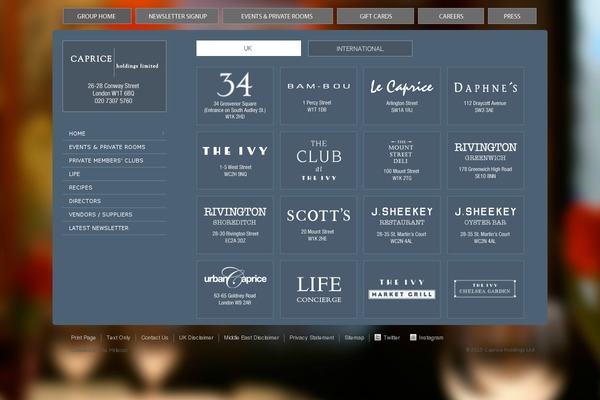Open the Scott's restaurant tile
Viewport: 600px width, 400px height.
pyautogui.click(x=318, y=225)
